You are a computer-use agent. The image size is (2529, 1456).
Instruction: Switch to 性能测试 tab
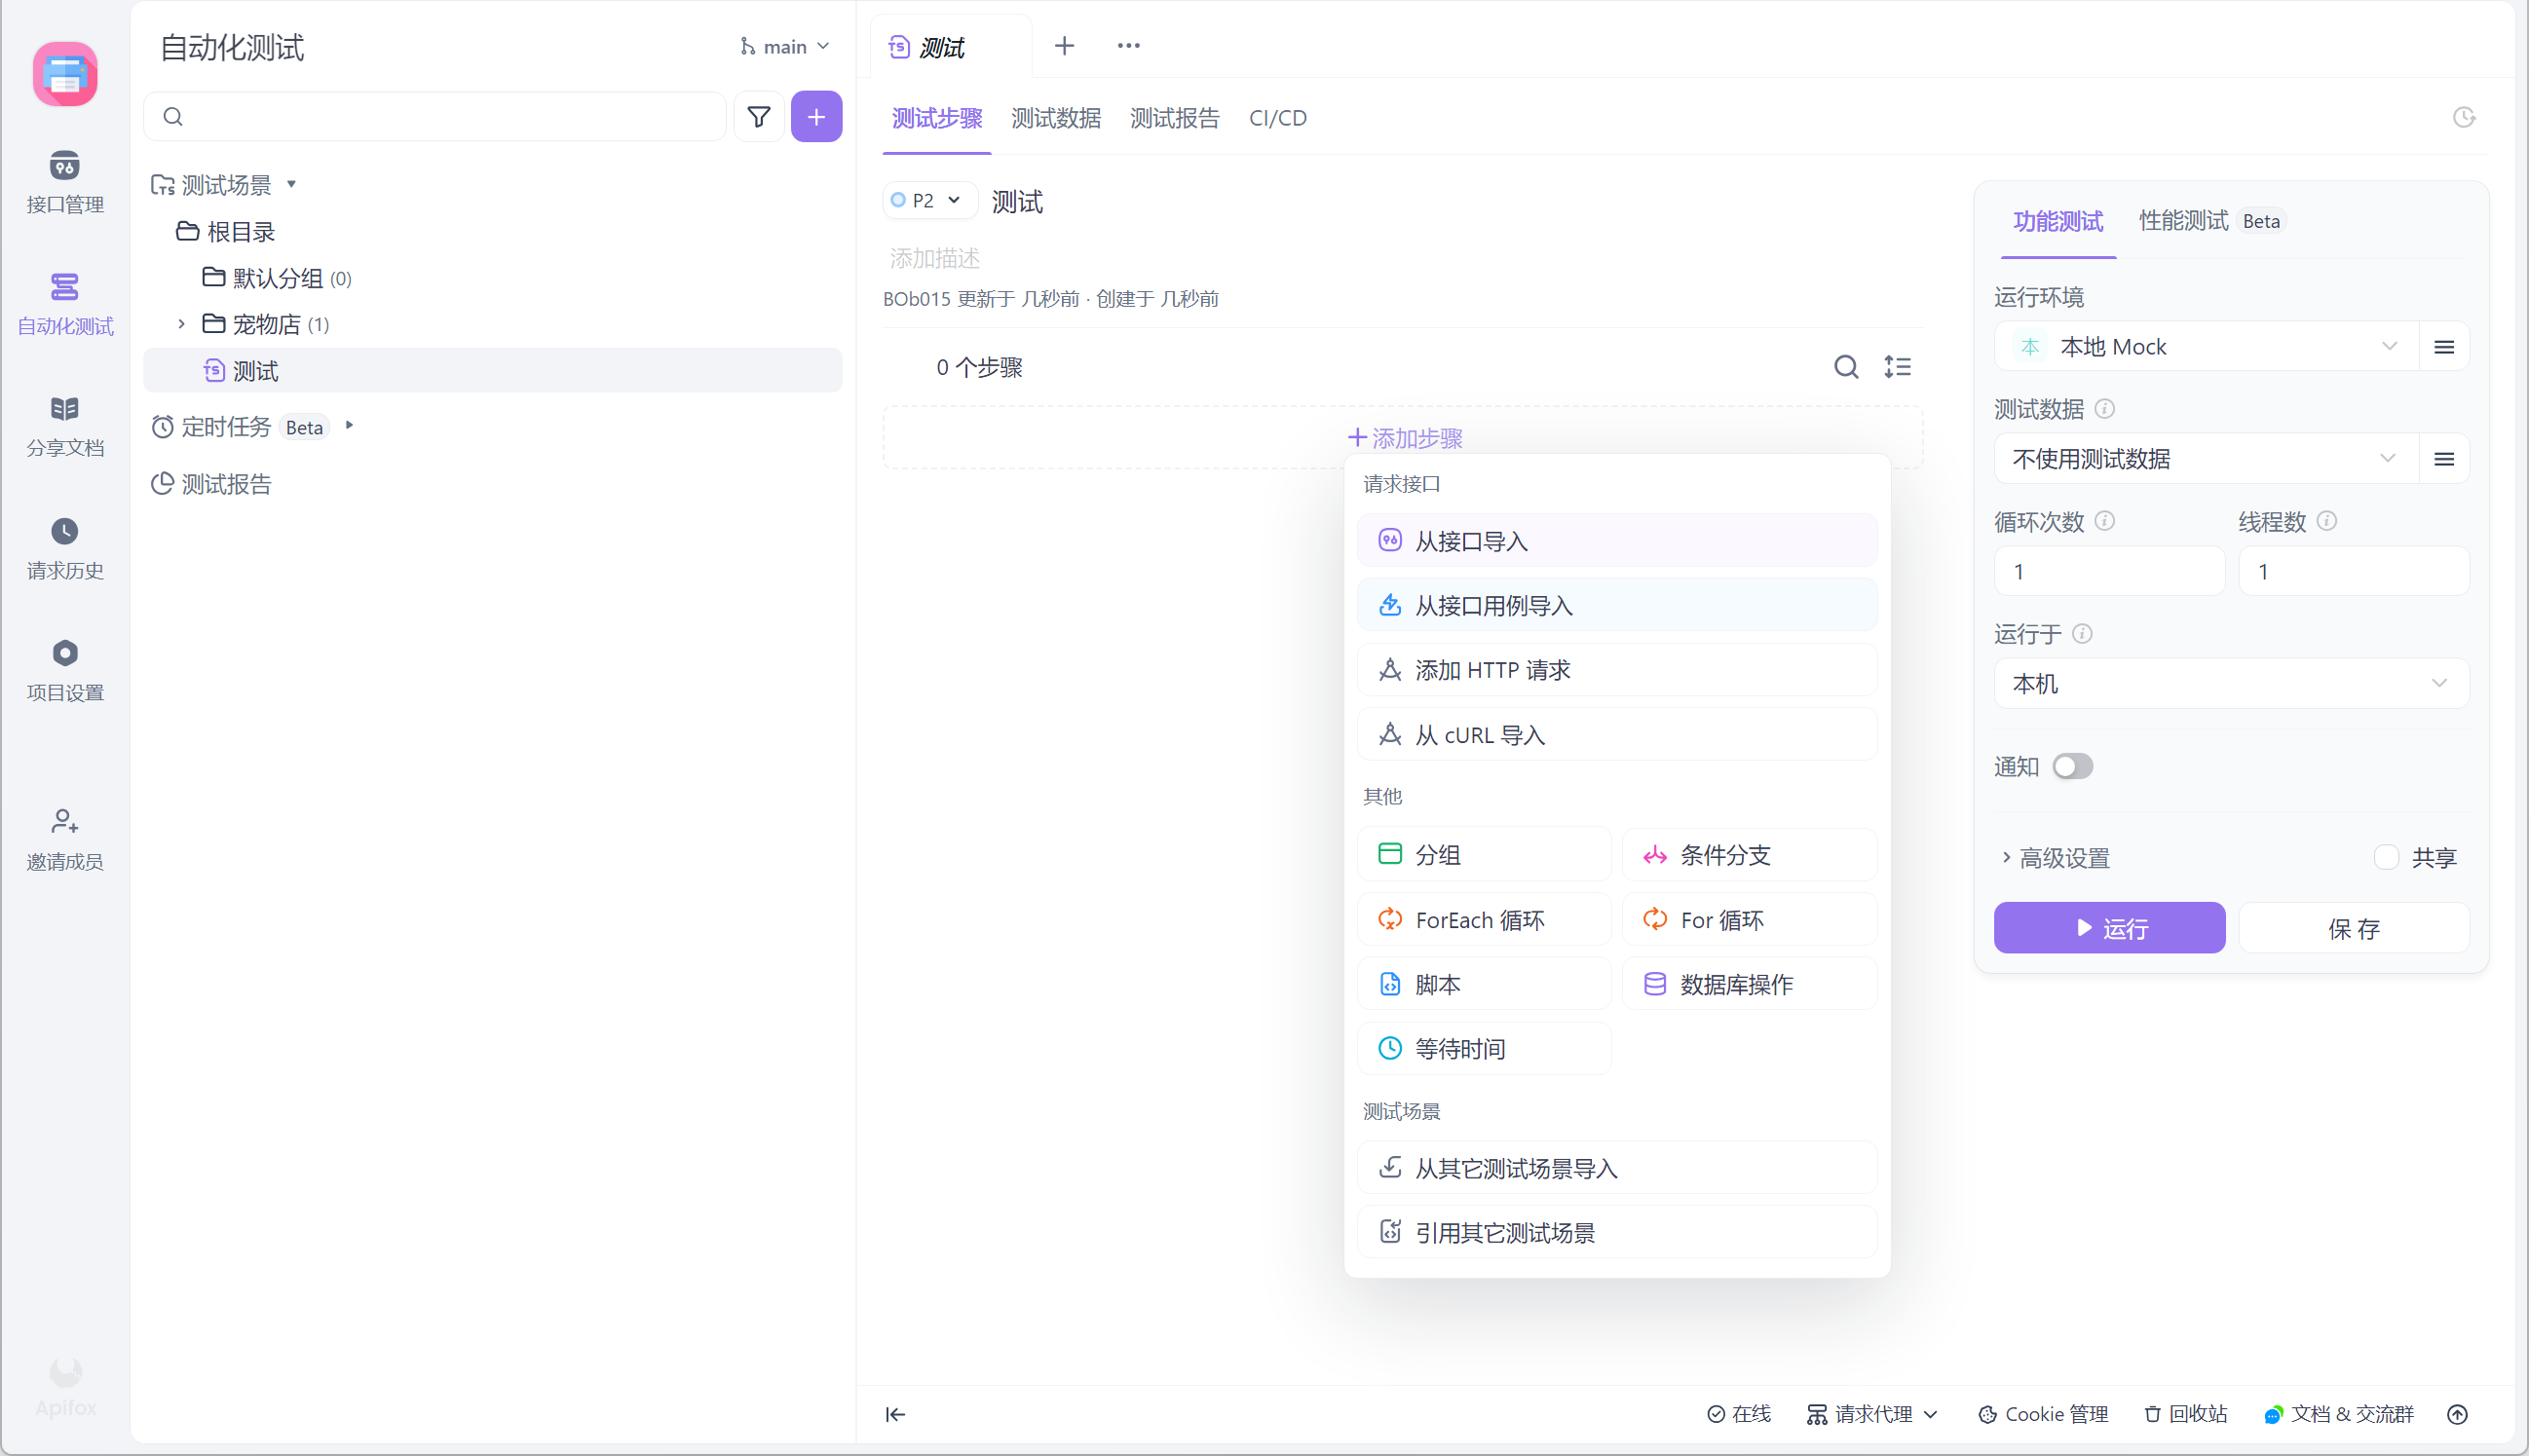[2182, 221]
